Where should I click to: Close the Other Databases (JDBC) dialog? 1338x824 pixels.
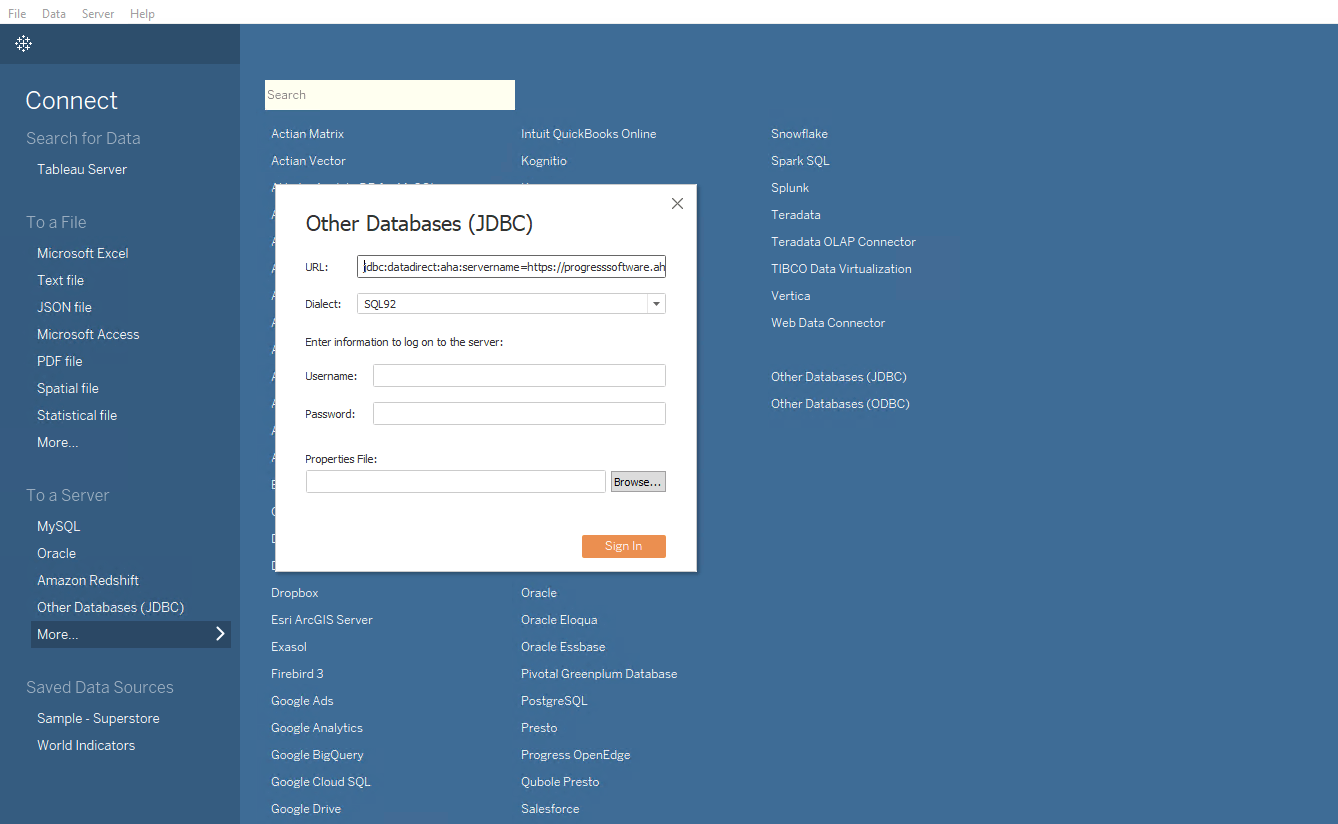(677, 203)
